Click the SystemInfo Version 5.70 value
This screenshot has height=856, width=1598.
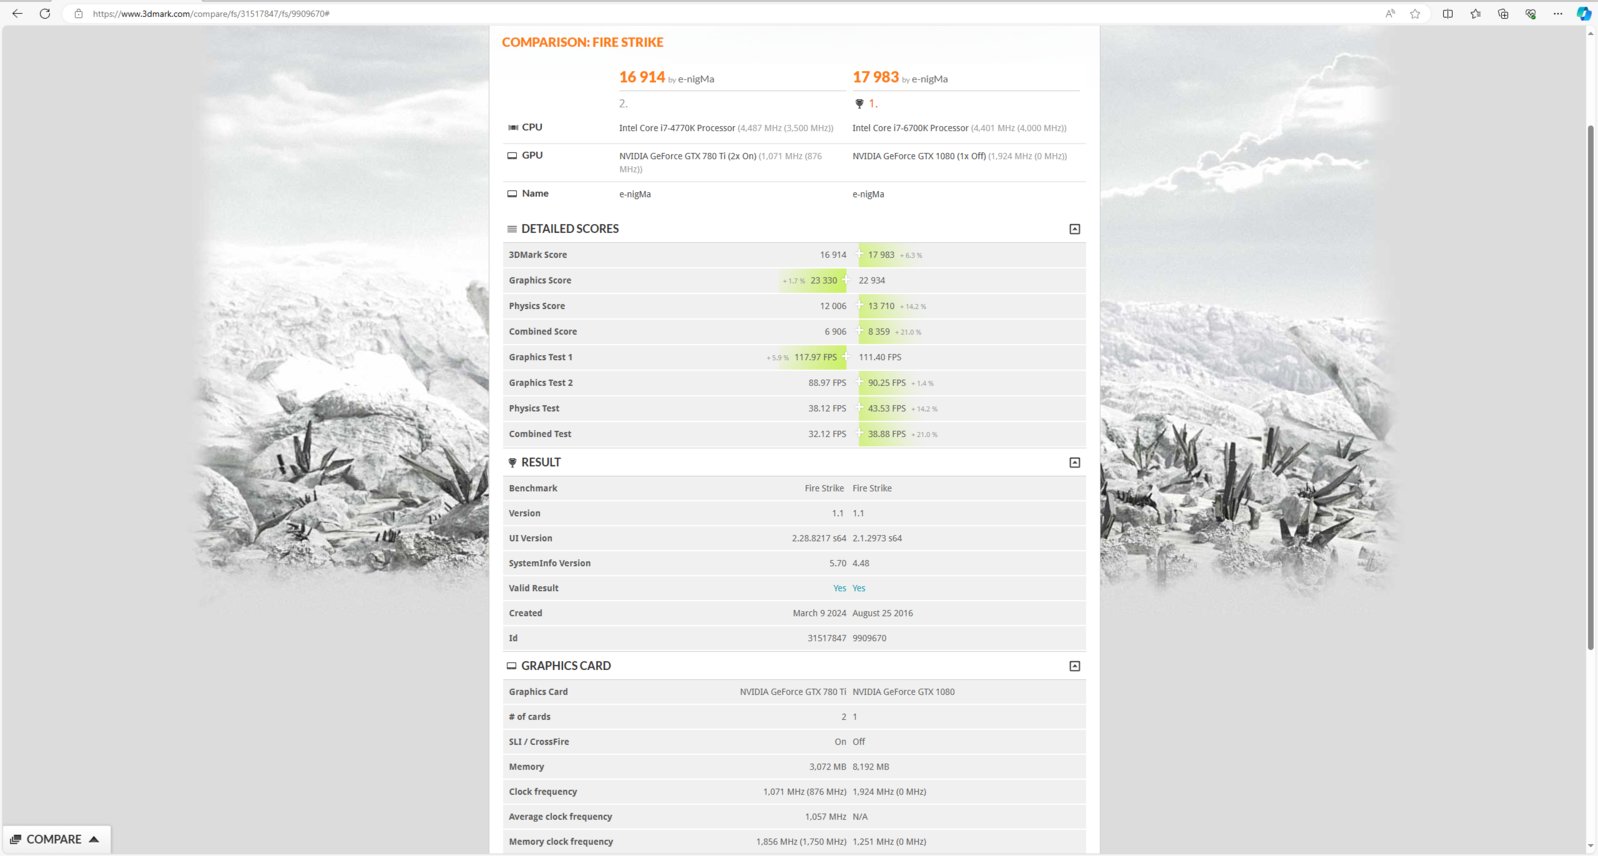coord(838,563)
